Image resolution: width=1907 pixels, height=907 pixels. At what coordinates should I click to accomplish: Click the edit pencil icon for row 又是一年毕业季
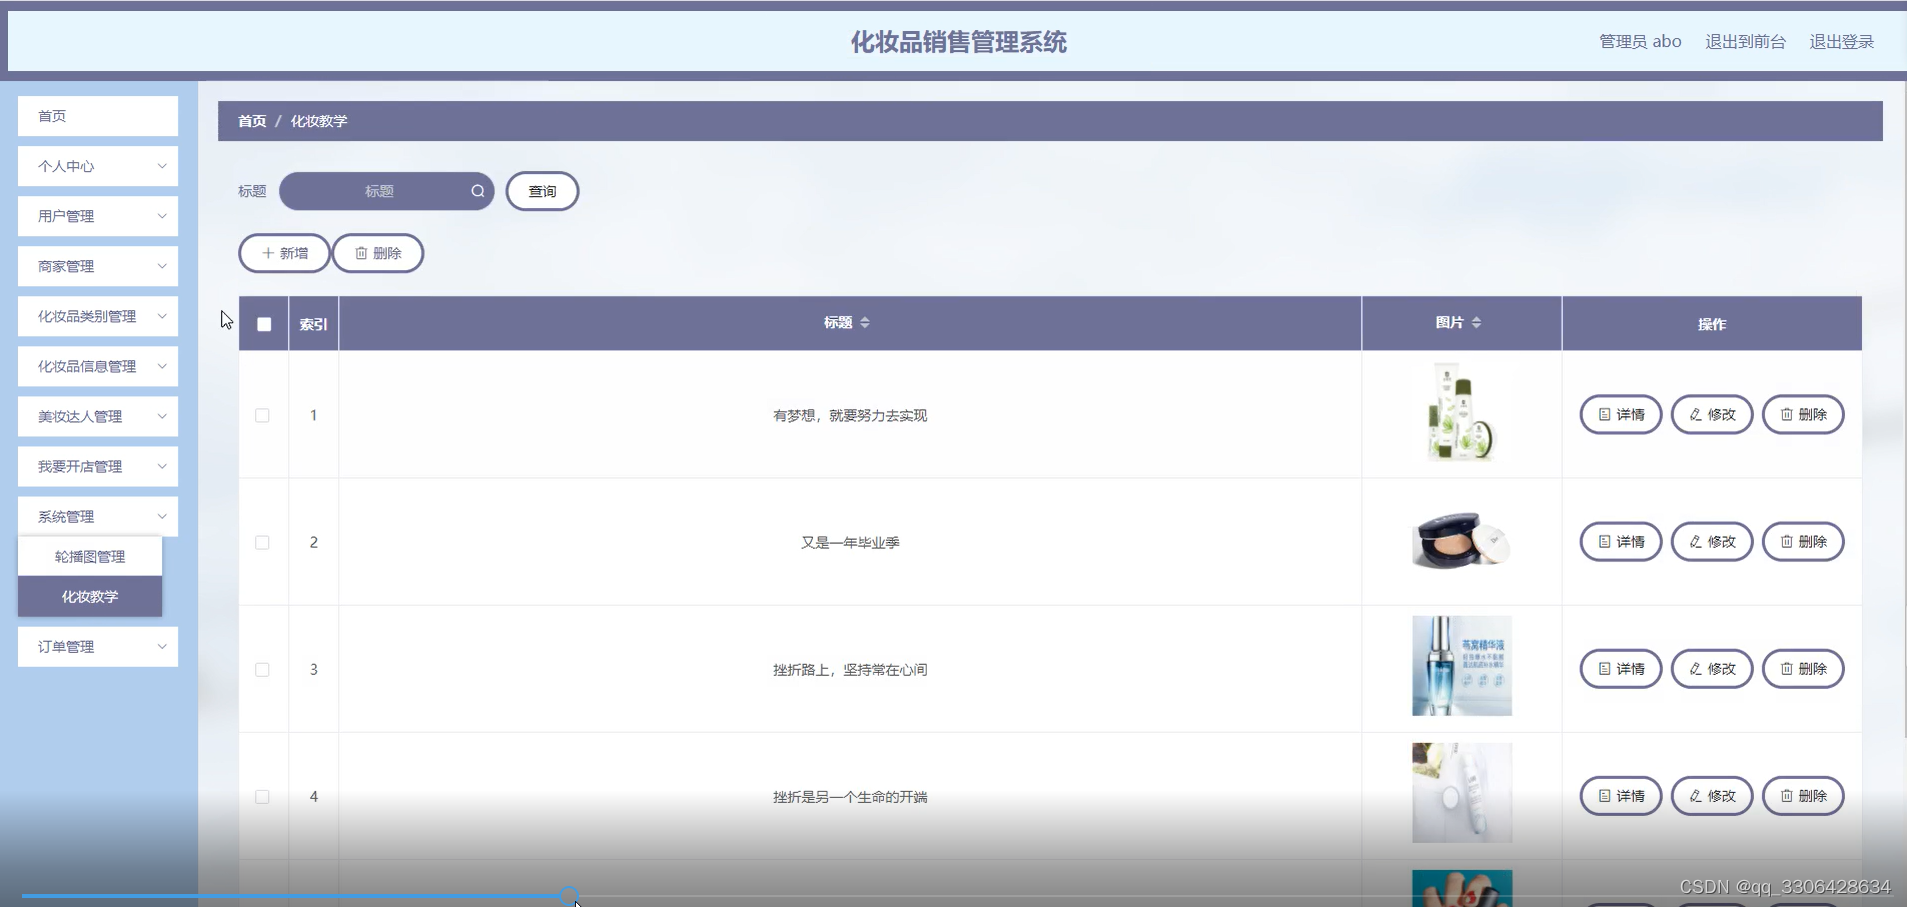(x=1695, y=541)
